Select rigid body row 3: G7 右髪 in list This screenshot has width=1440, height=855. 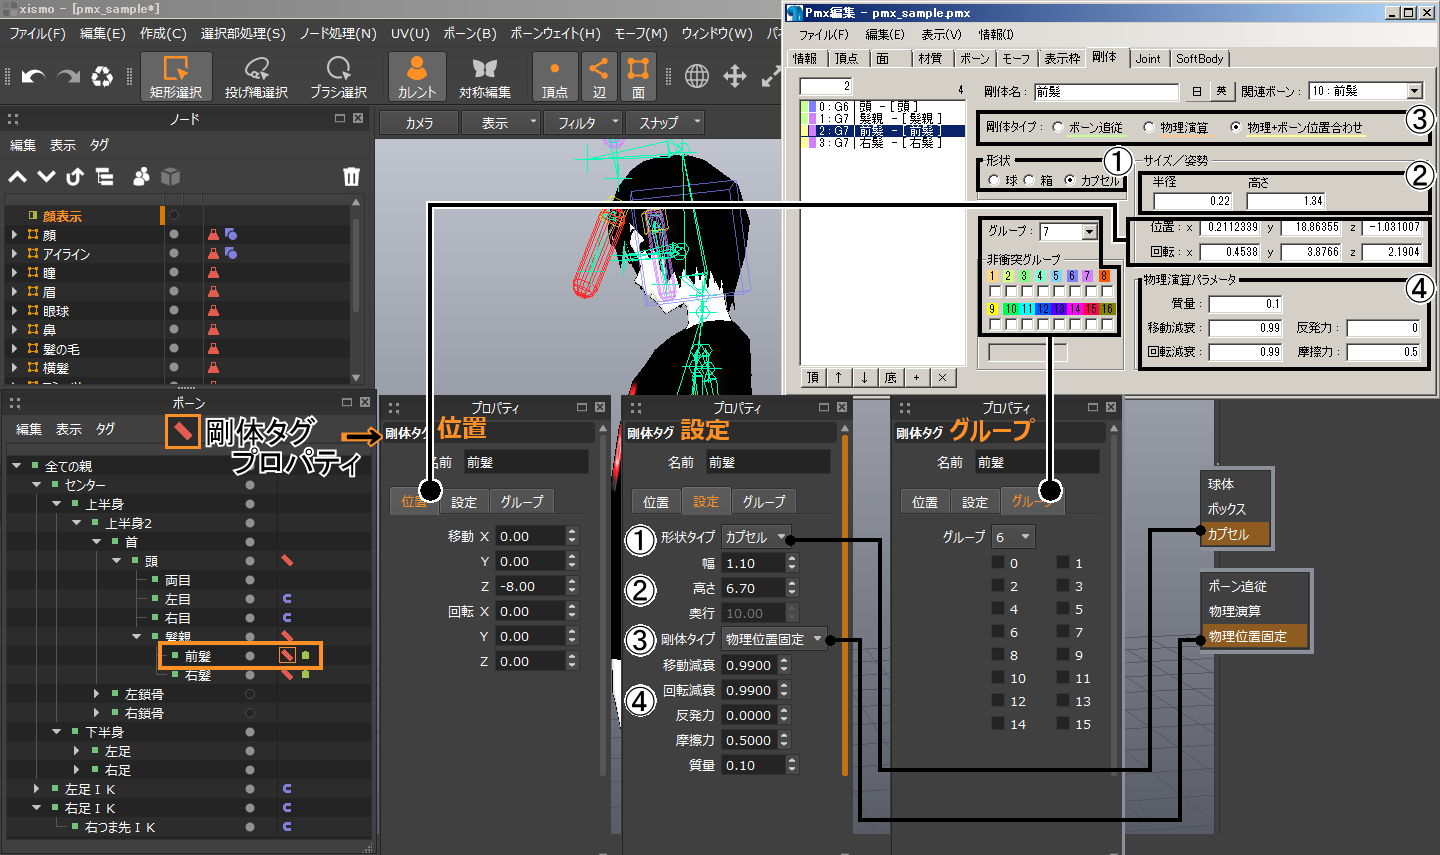tap(881, 143)
